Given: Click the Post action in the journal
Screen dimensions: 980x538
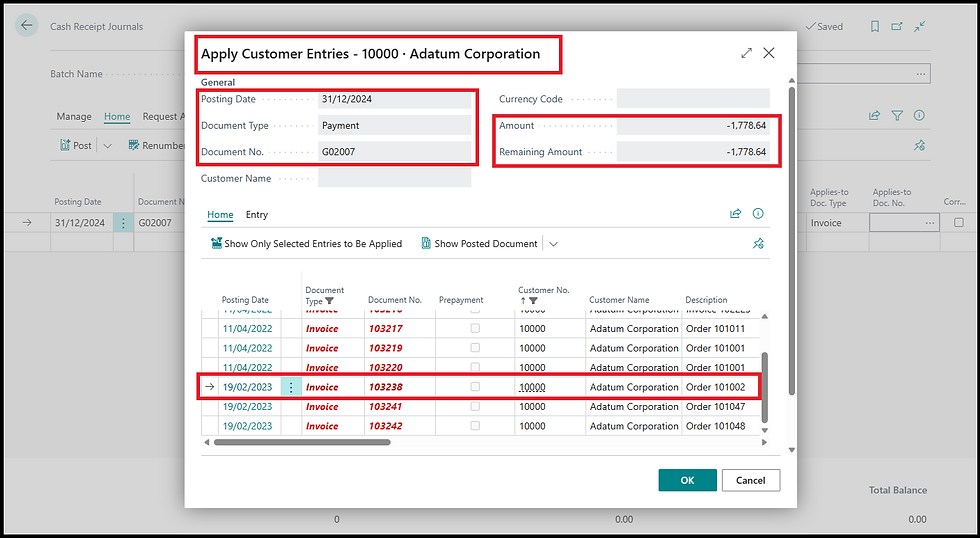Looking at the screenshot, I should click(x=76, y=145).
